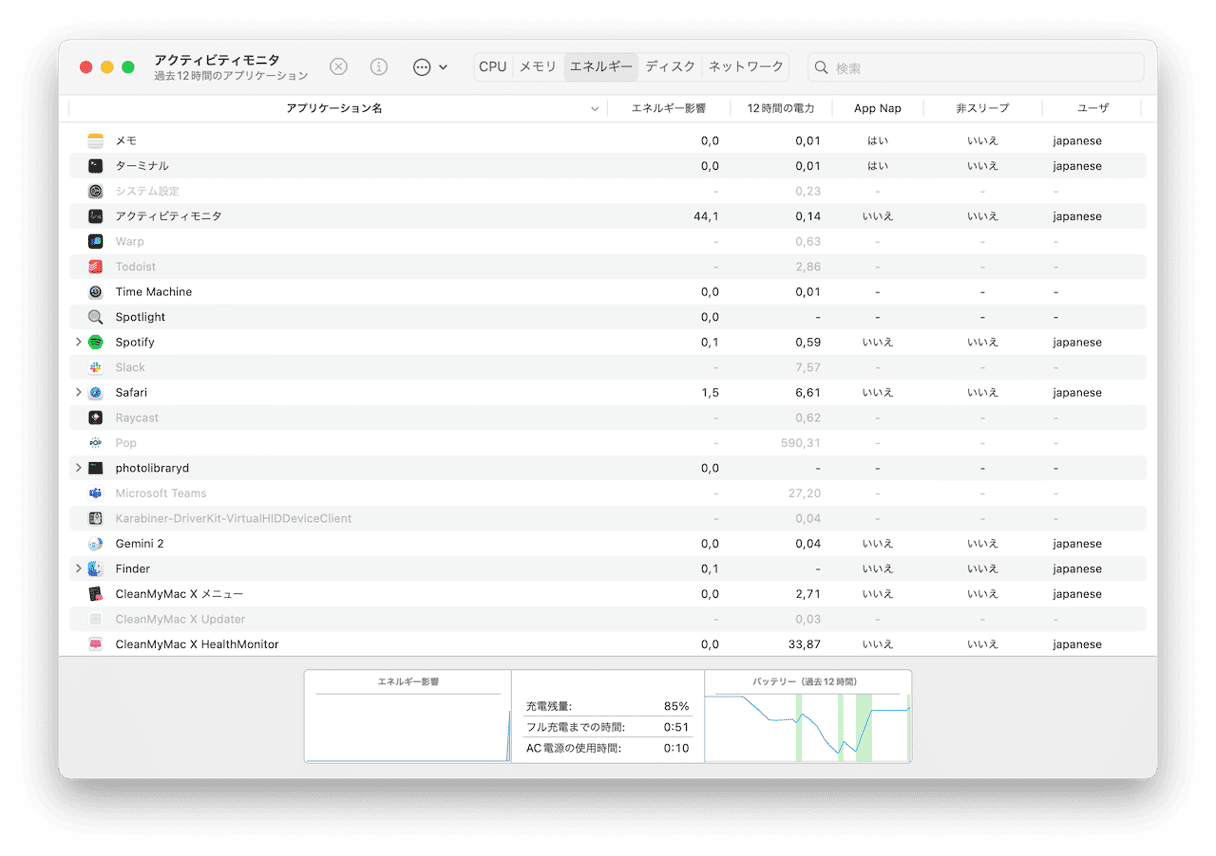Viewport: 1216px width, 856px height.
Task: Click Pop's 590,31 power value
Action: (x=801, y=443)
